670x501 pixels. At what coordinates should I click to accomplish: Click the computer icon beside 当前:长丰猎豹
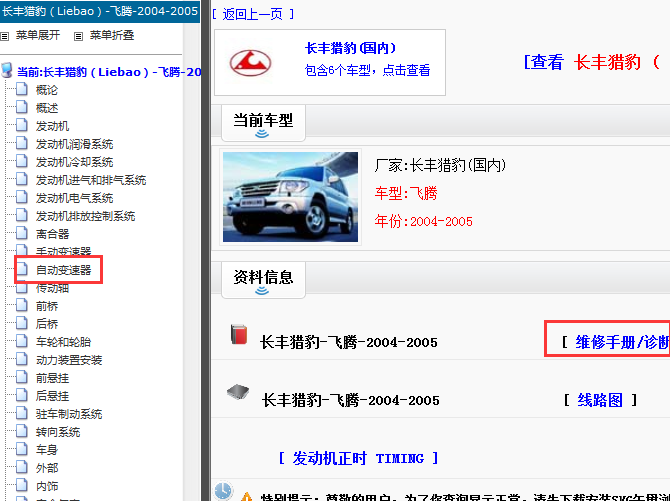tap(7, 70)
